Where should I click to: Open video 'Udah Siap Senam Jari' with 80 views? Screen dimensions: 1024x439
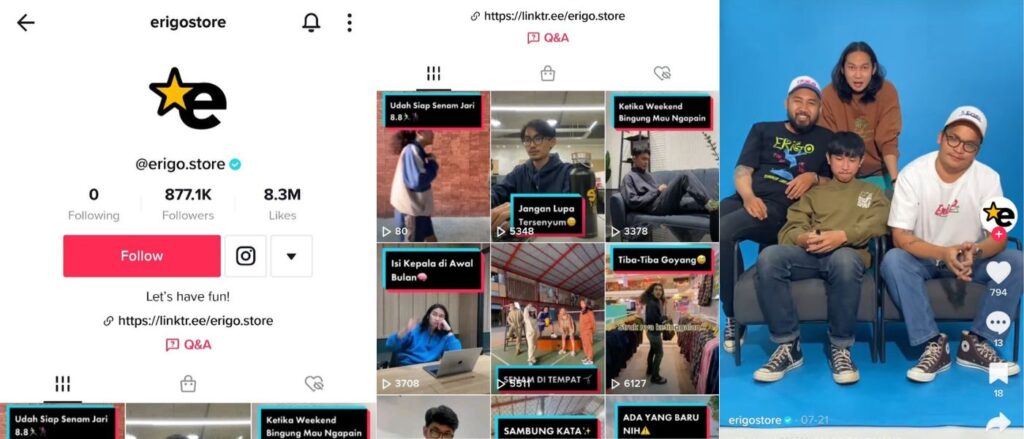[x=433, y=167]
